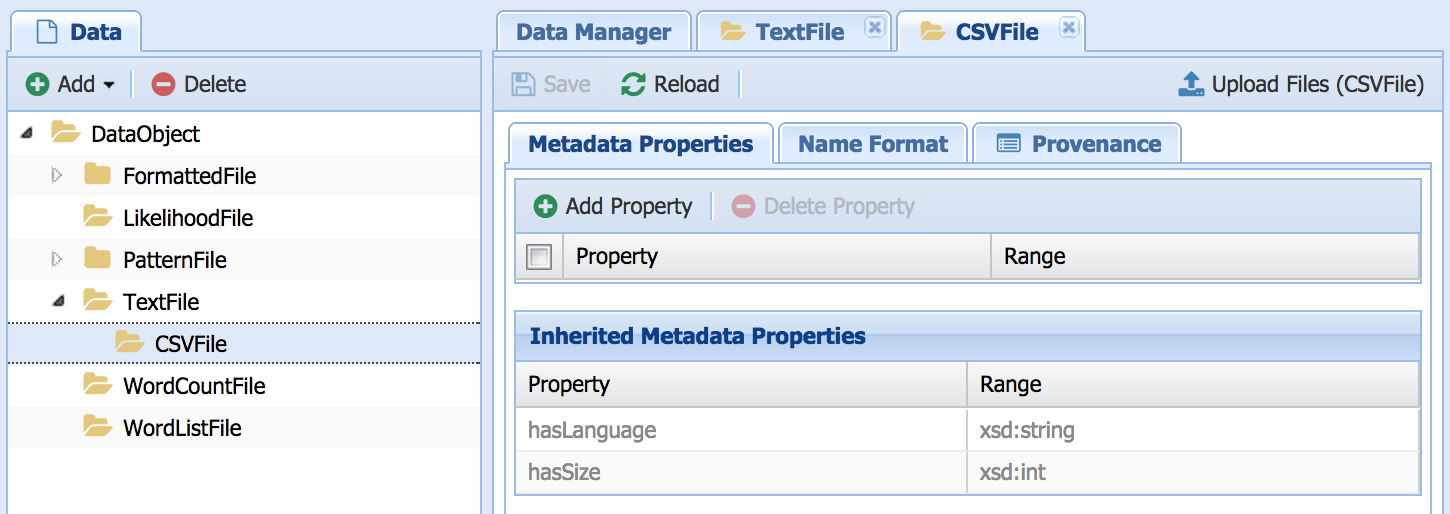
Task: Select WordListFile in the data tree
Action: [x=182, y=428]
